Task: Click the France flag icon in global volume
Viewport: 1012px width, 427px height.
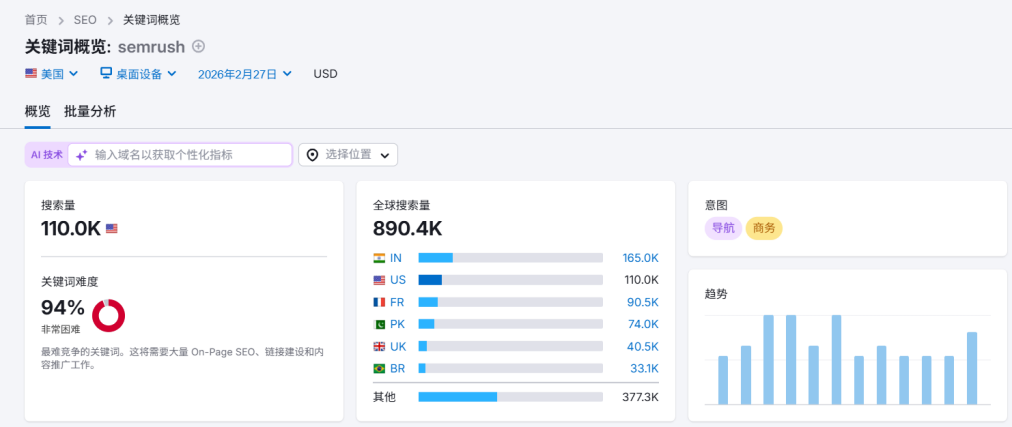Action: 379,302
